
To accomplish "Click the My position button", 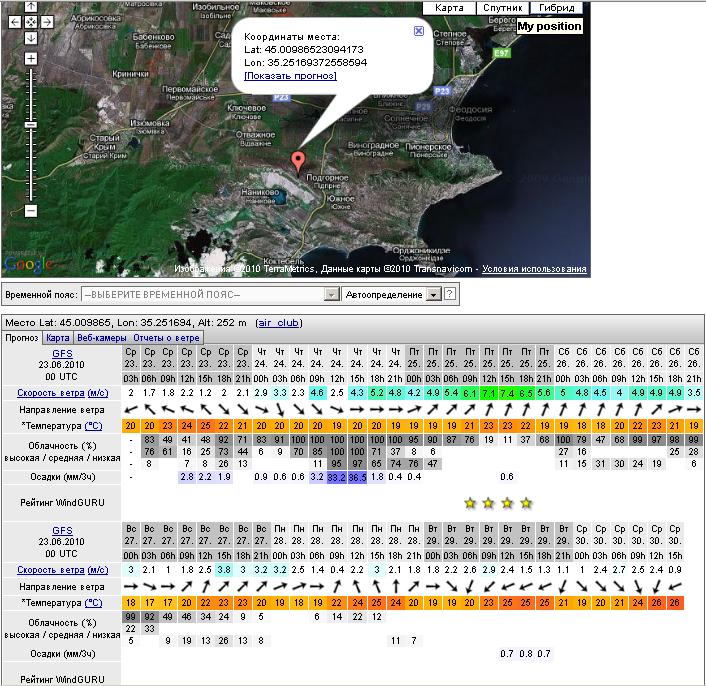I will point(548,26).
